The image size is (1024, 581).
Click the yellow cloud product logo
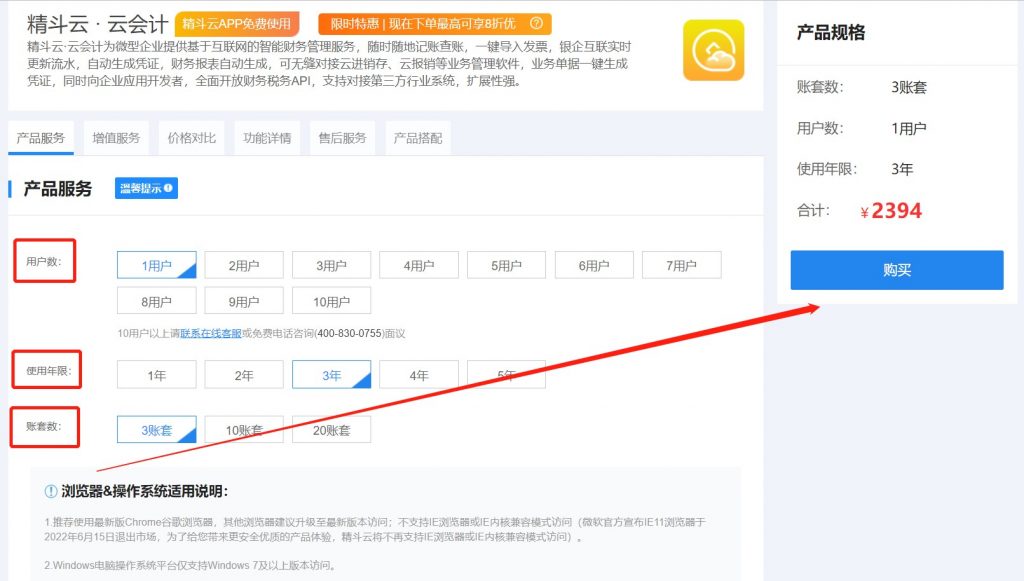[x=713, y=50]
